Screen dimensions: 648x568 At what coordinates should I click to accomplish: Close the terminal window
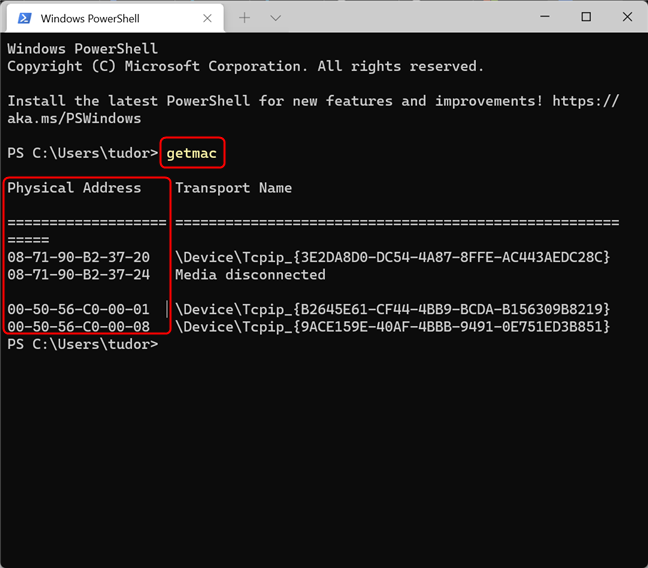(x=628, y=17)
